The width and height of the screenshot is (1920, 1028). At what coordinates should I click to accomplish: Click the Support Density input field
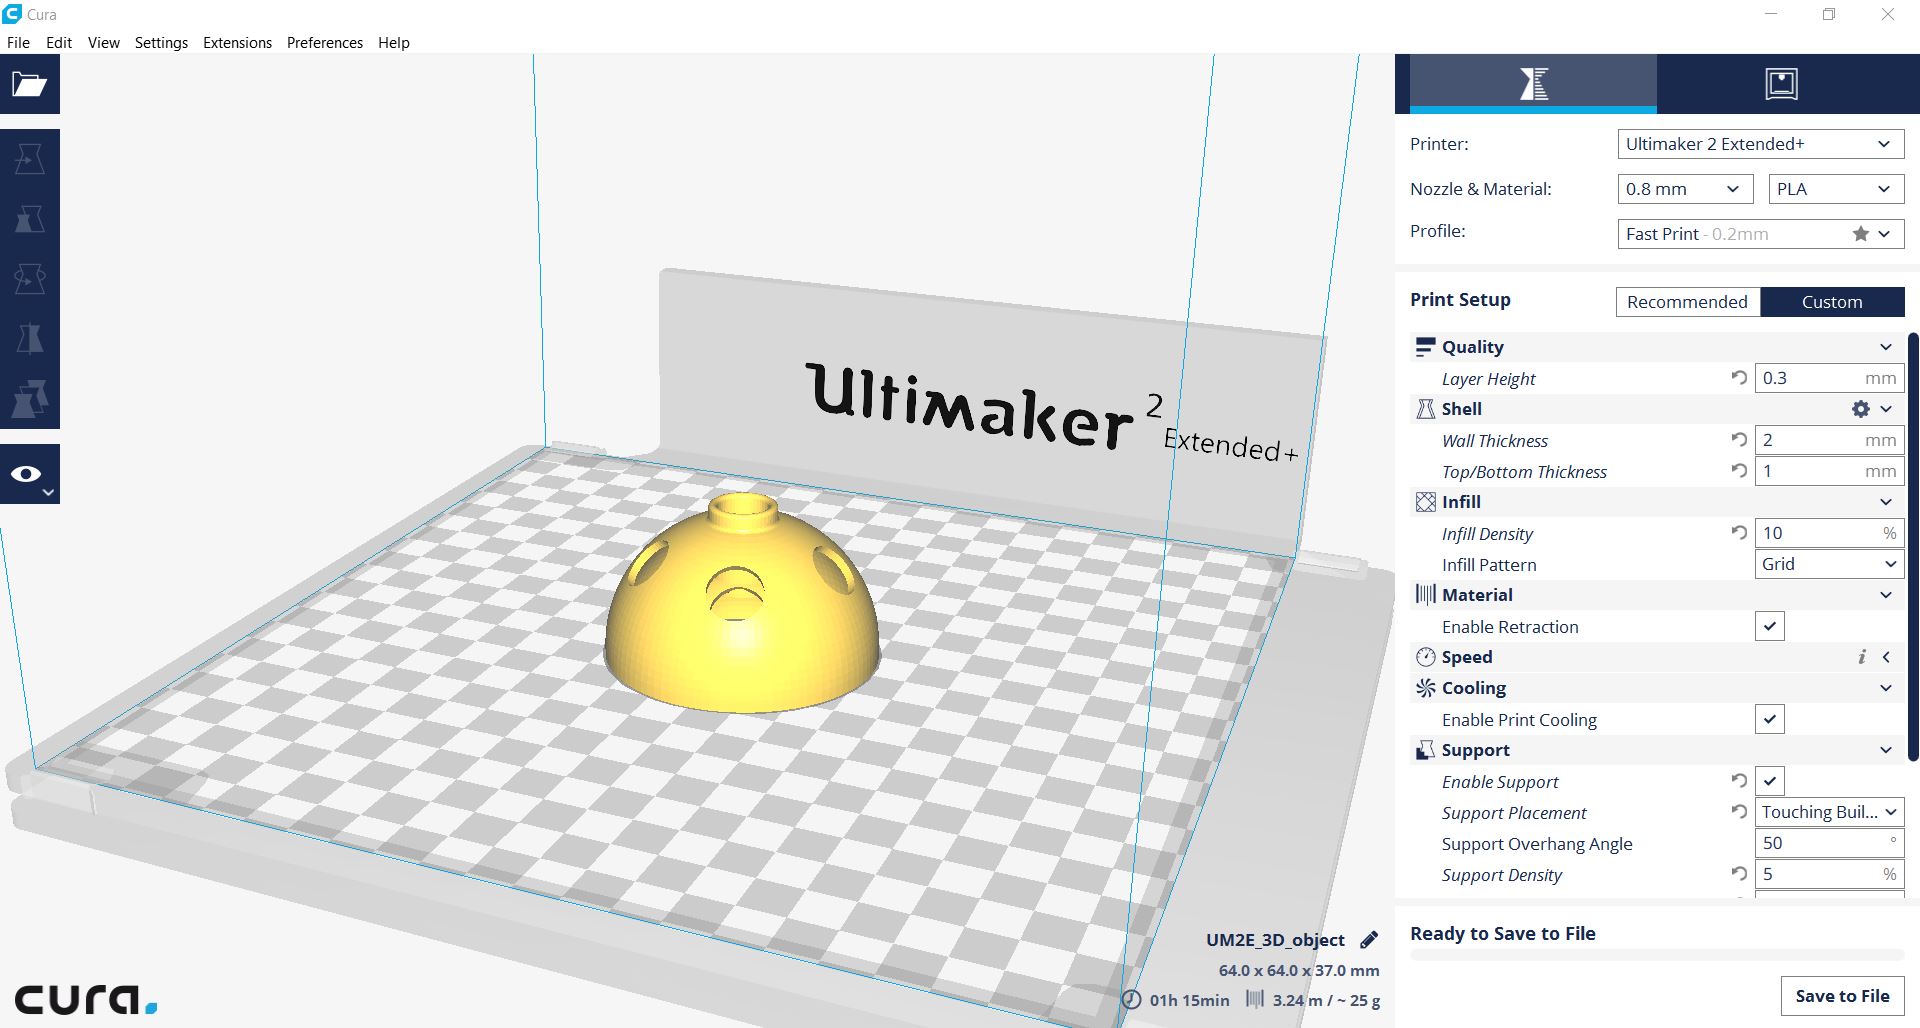point(1829,874)
